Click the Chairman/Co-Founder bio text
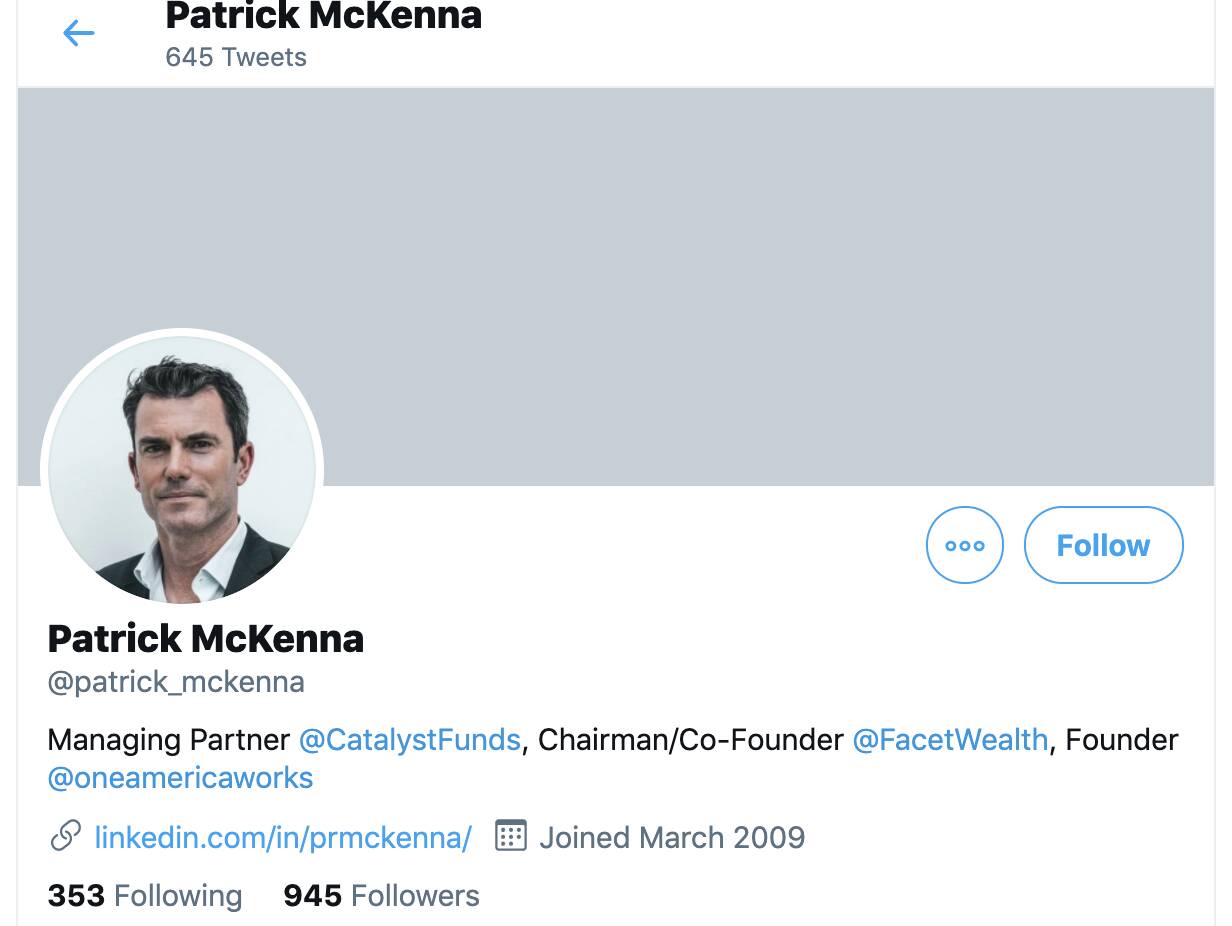Image resolution: width=1232 pixels, height=926 pixels. [691, 740]
